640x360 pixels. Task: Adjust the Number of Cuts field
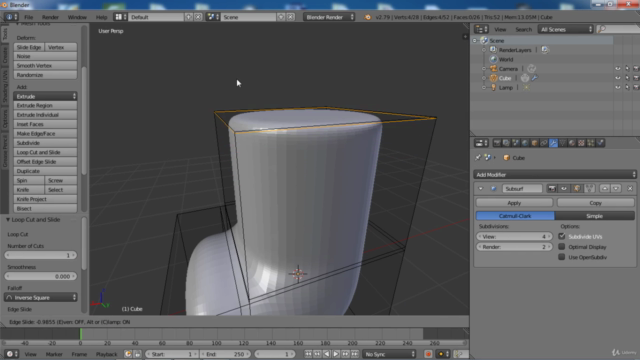[x=41, y=255]
